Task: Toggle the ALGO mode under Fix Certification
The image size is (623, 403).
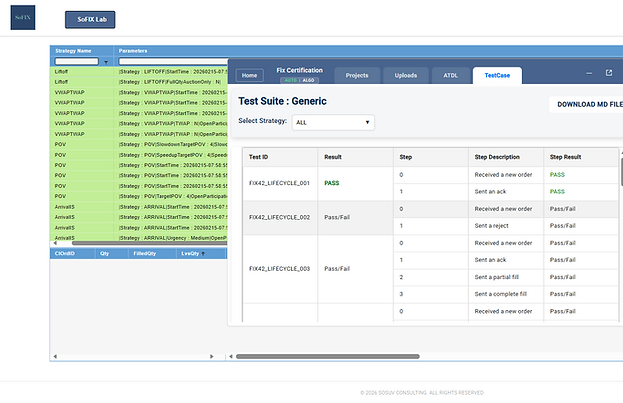Action: (x=309, y=80)
